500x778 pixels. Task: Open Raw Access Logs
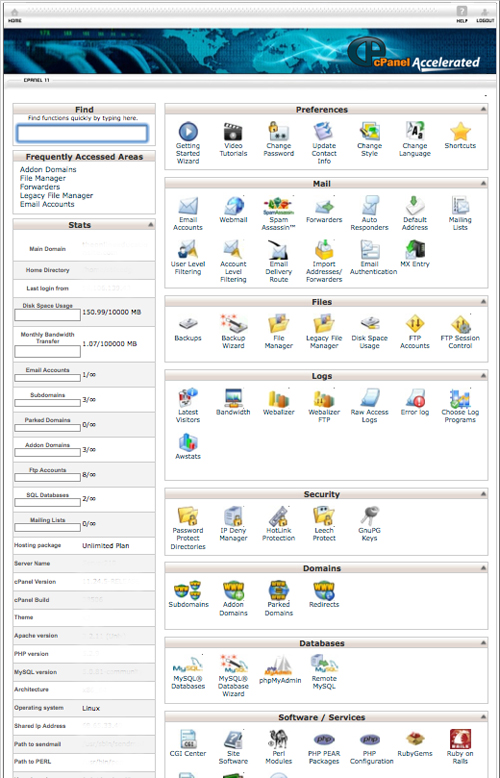coord(370,398)
